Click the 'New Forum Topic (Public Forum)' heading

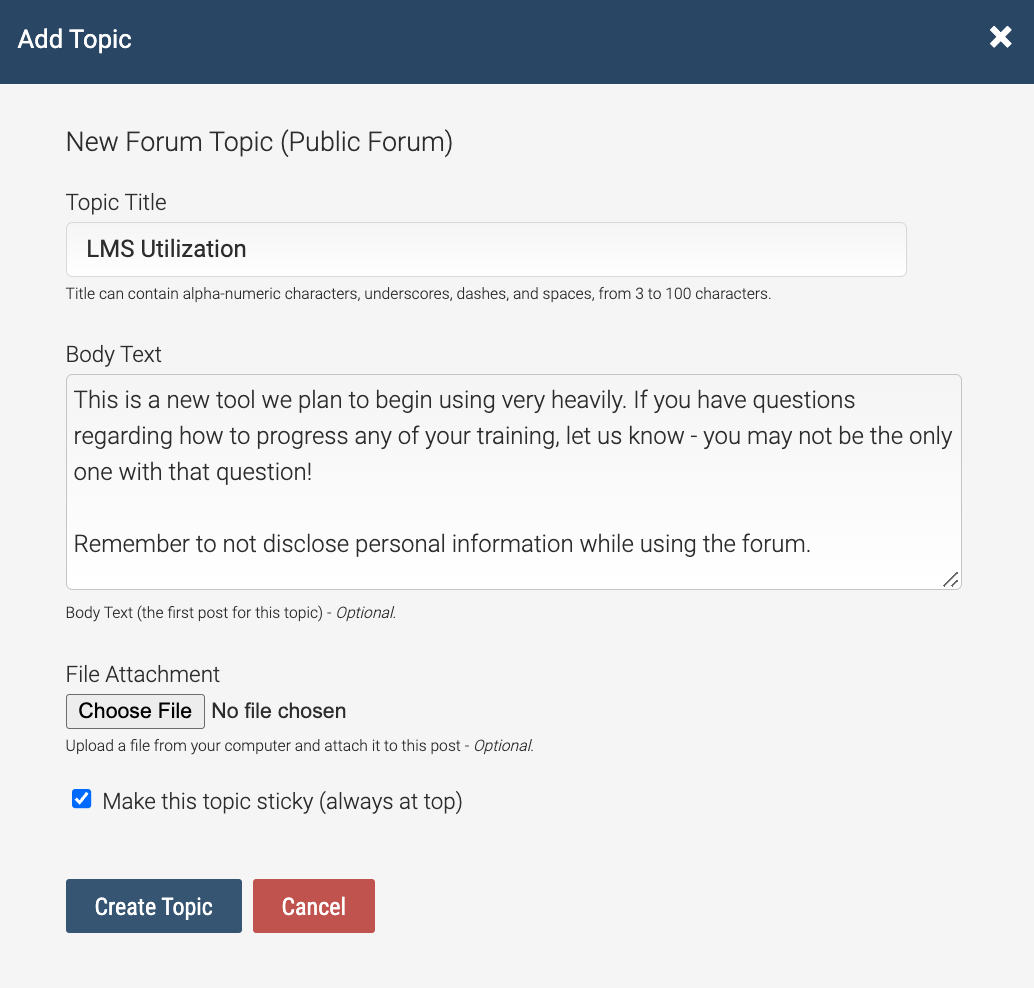(259, 142)
